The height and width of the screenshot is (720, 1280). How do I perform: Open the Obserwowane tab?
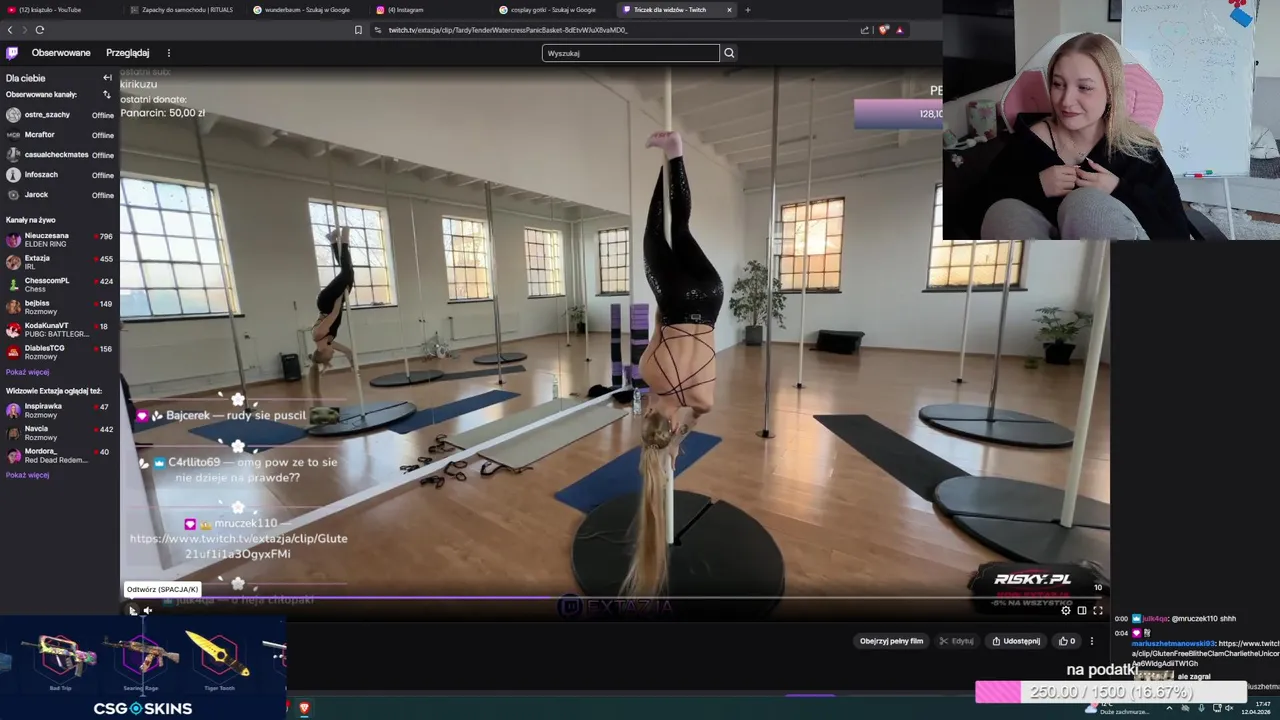pyautogui.click(x=61, y=53)
